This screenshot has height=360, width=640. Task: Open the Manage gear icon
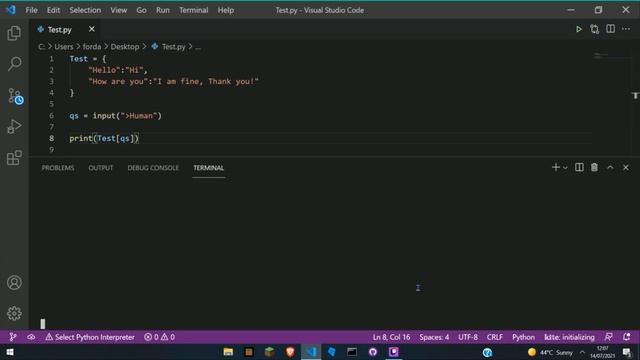(x=14, y=313)
